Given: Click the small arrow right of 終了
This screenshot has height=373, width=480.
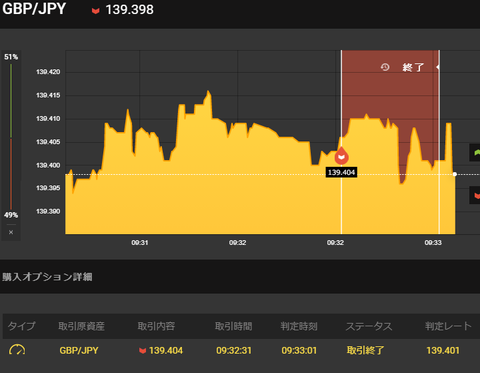Looking at the screenshot, I should (x=437, y=67).
